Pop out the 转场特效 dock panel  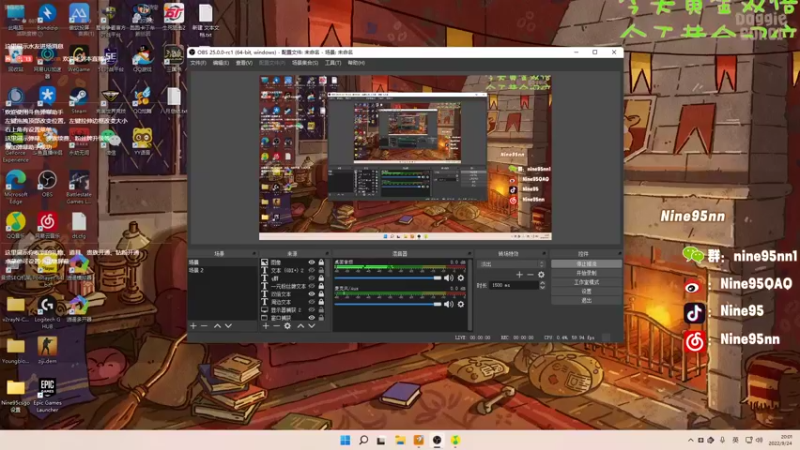tap(544, 254)
